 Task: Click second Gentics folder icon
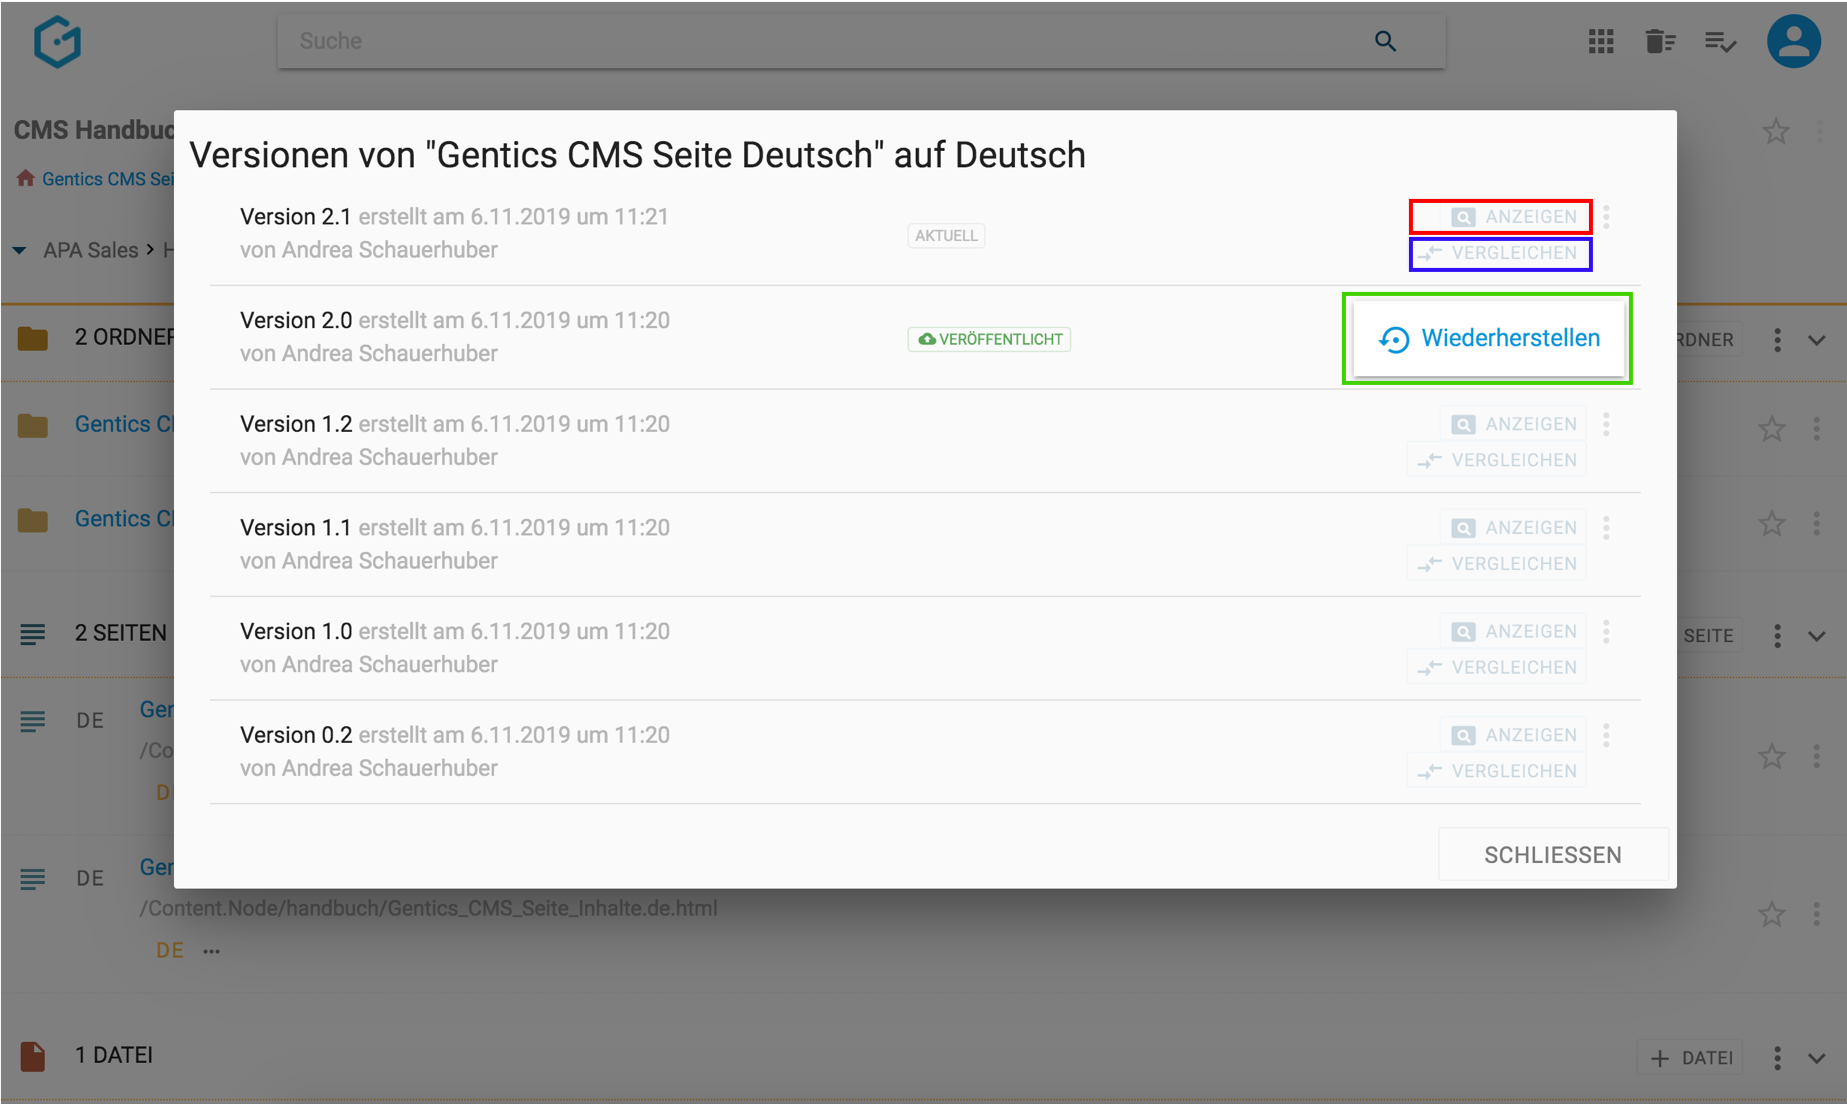coord(33,520)
